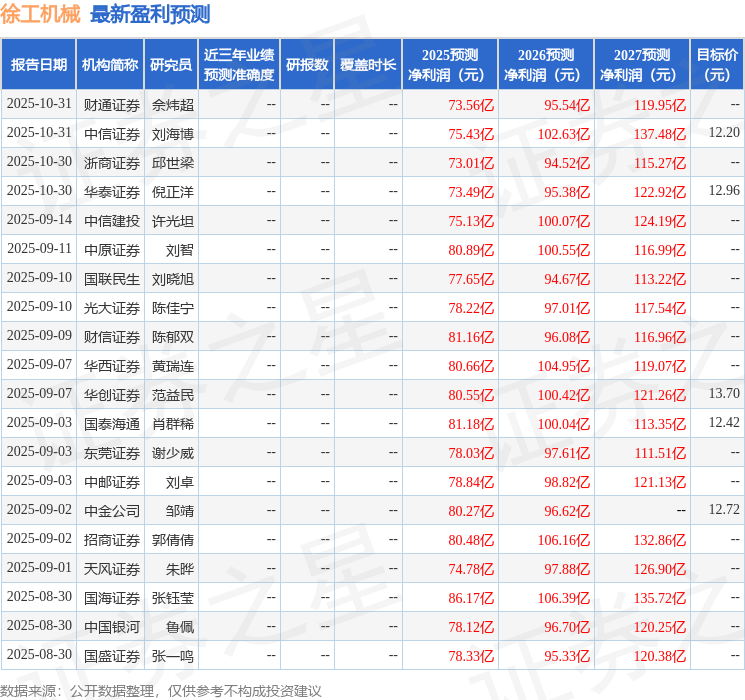Viewport: 745px width, 700px height.
Task: Click the 研究员 column header
Action: (x=171, y=65)
